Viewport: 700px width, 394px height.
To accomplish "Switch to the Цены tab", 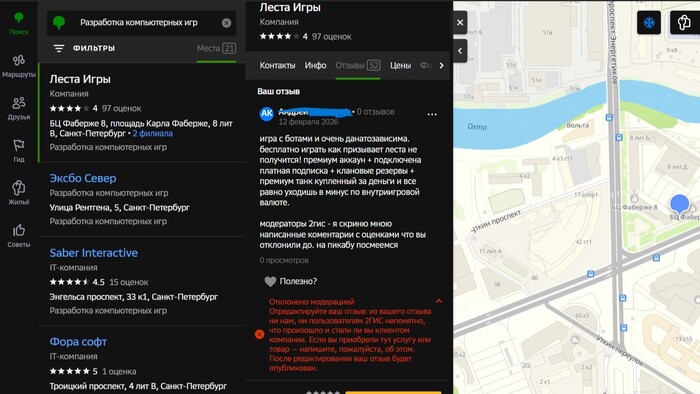I will pyautogui.click(x=400, y=65).
